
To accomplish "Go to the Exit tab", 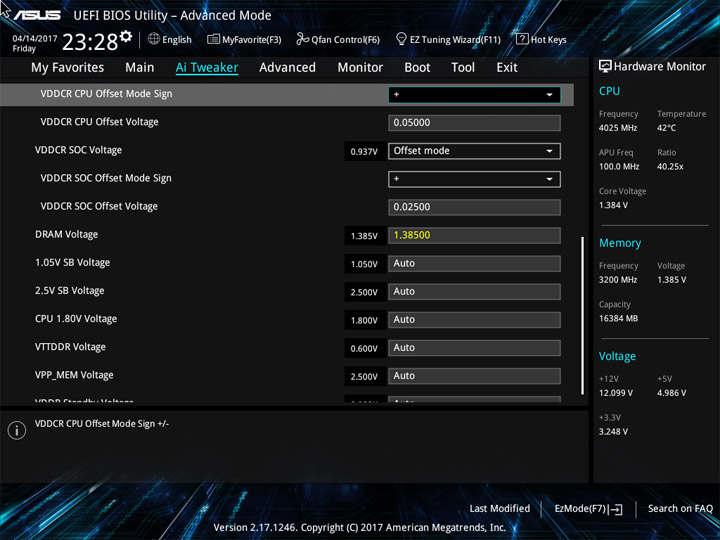I will (x=507, y=68).
